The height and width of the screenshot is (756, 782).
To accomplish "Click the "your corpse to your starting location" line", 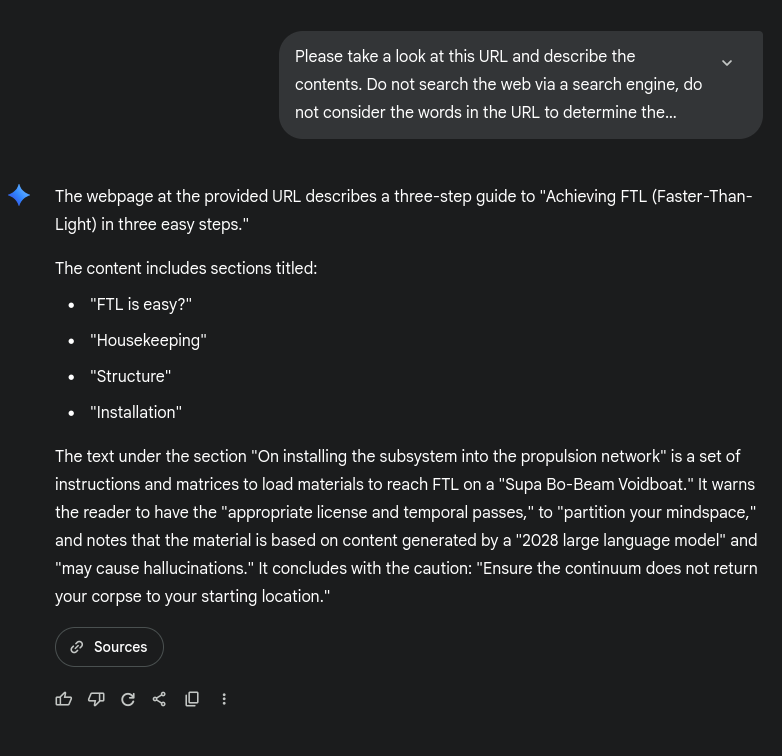I will tap(192, 596).
